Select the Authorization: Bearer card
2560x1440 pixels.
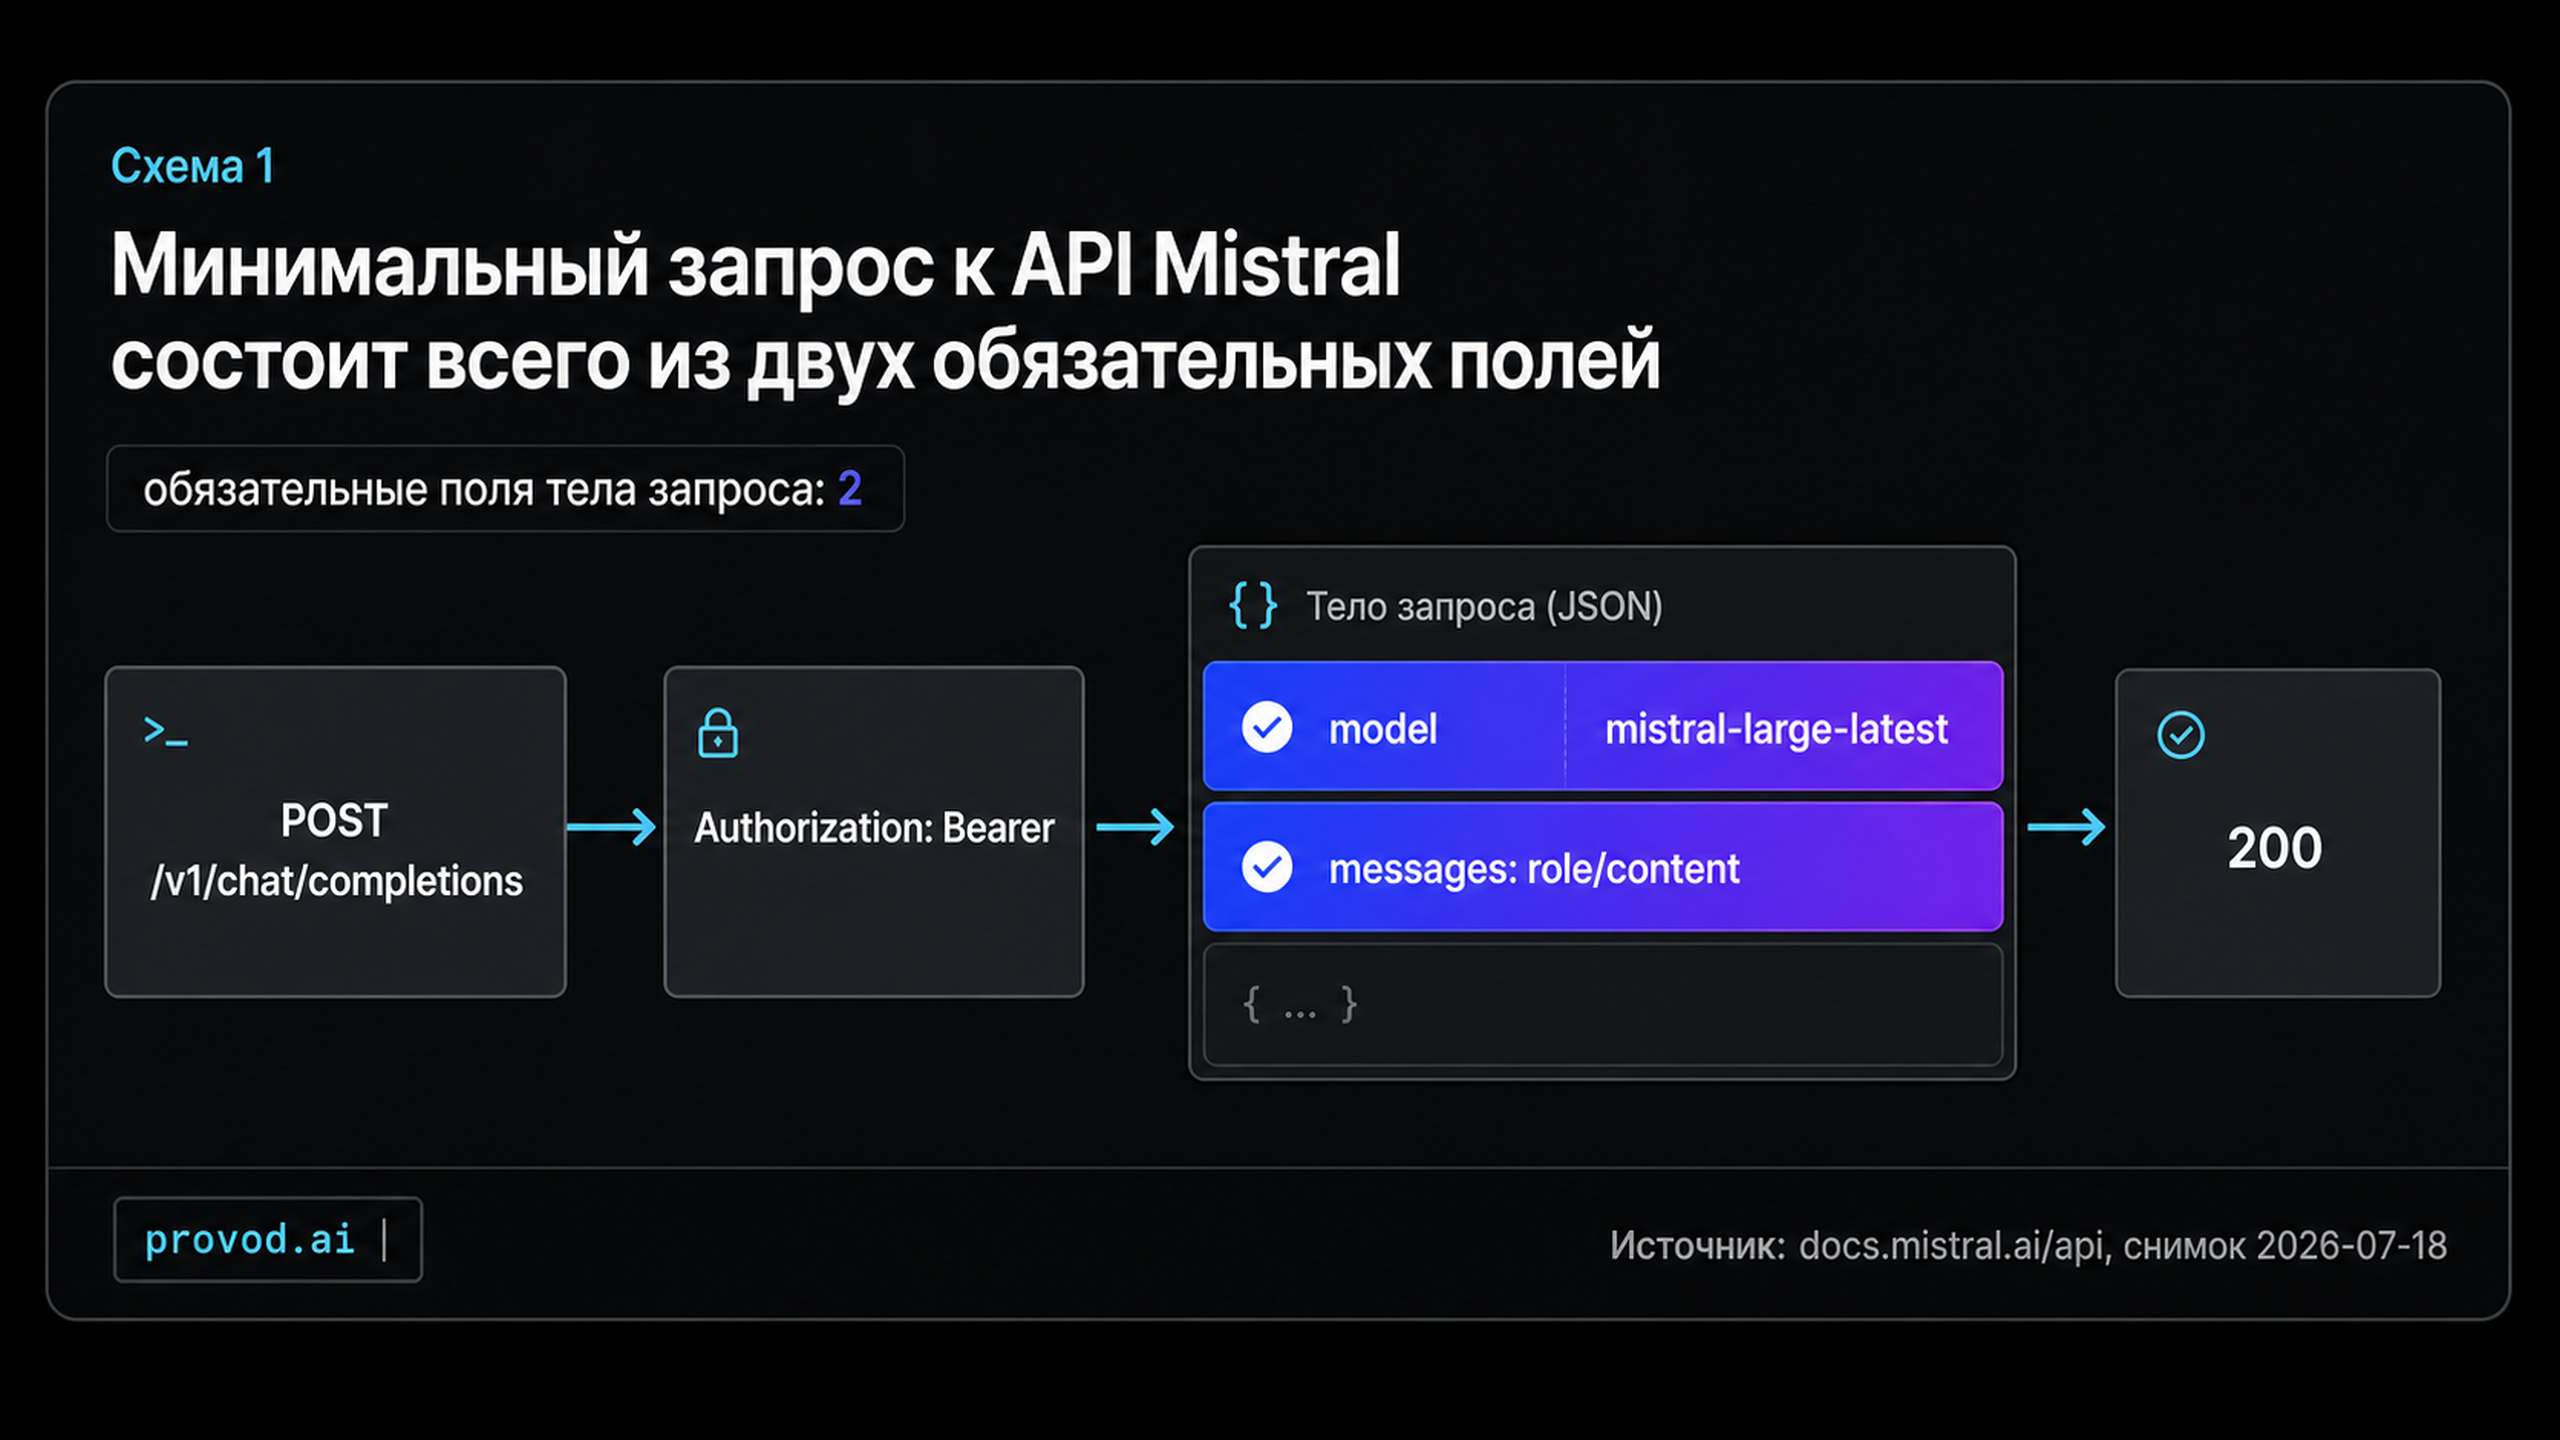pyautogui.click(x=873, y=832)
